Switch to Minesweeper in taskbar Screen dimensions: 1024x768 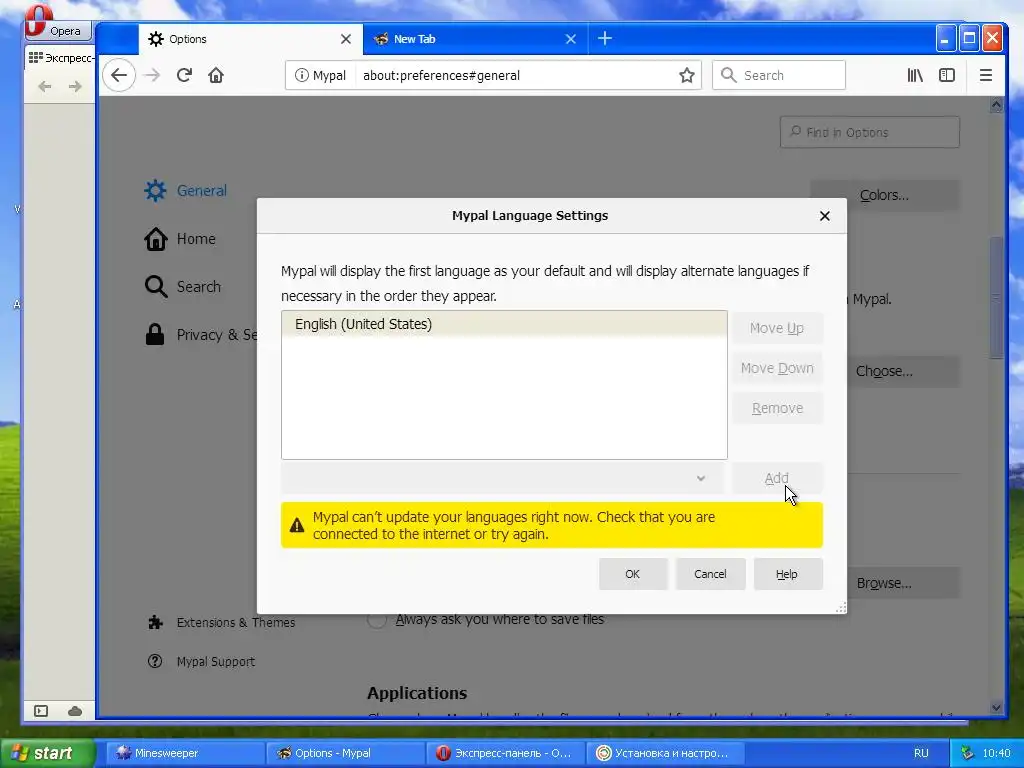click(184, 753)
